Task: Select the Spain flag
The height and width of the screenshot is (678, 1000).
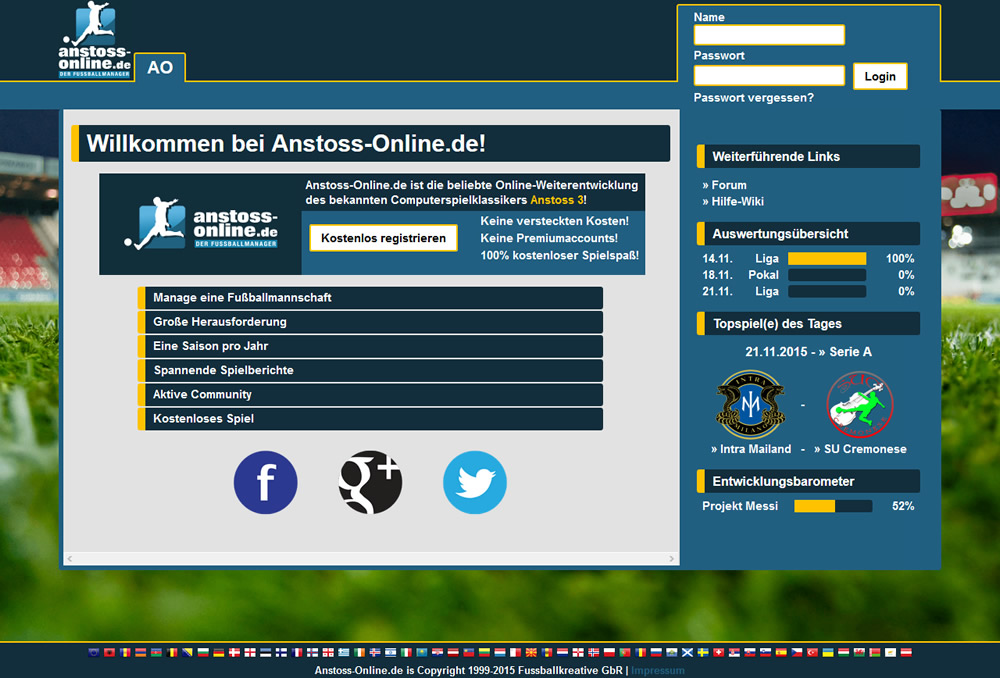Action: coord(781,652)
